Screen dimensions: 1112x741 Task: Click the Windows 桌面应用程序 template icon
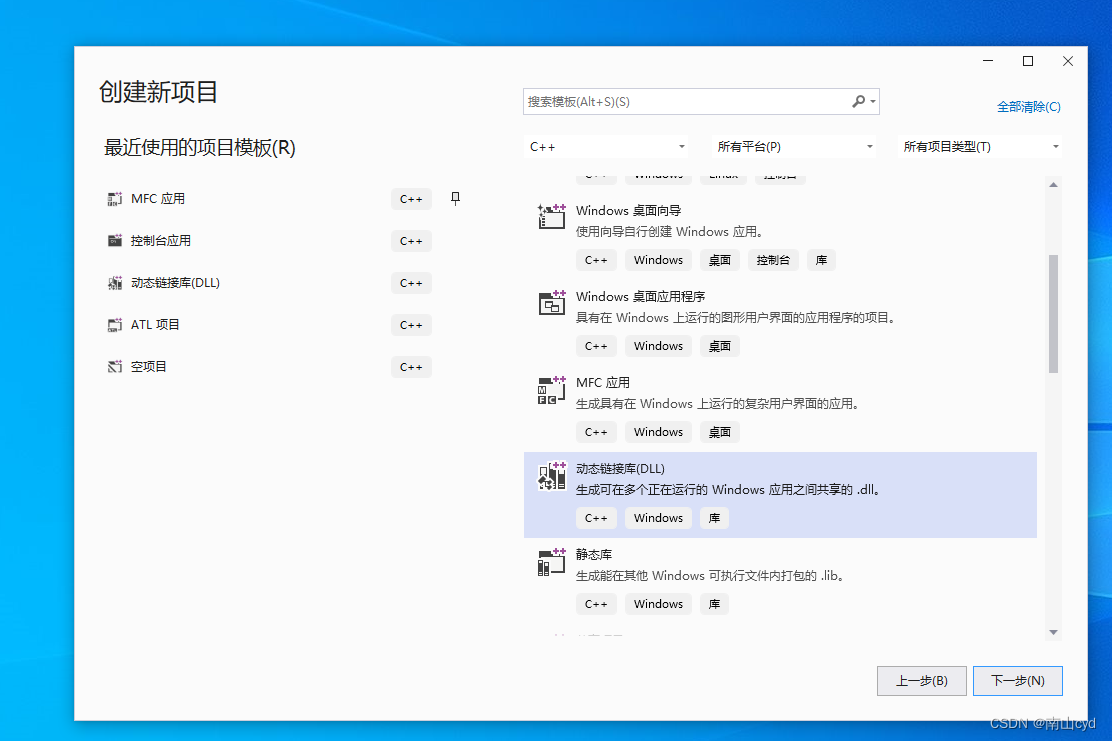pyautogui.click(x=552, y=303)
